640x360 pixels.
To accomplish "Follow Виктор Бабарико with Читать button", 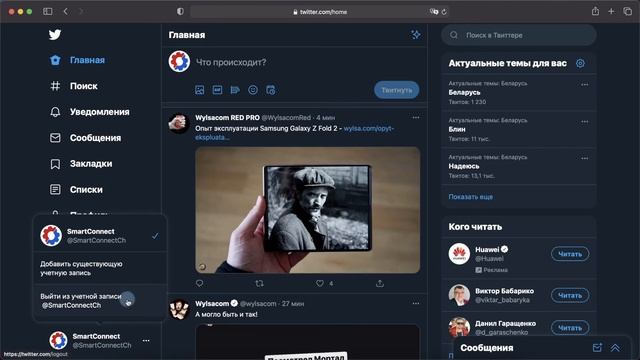I will [570, 295].
